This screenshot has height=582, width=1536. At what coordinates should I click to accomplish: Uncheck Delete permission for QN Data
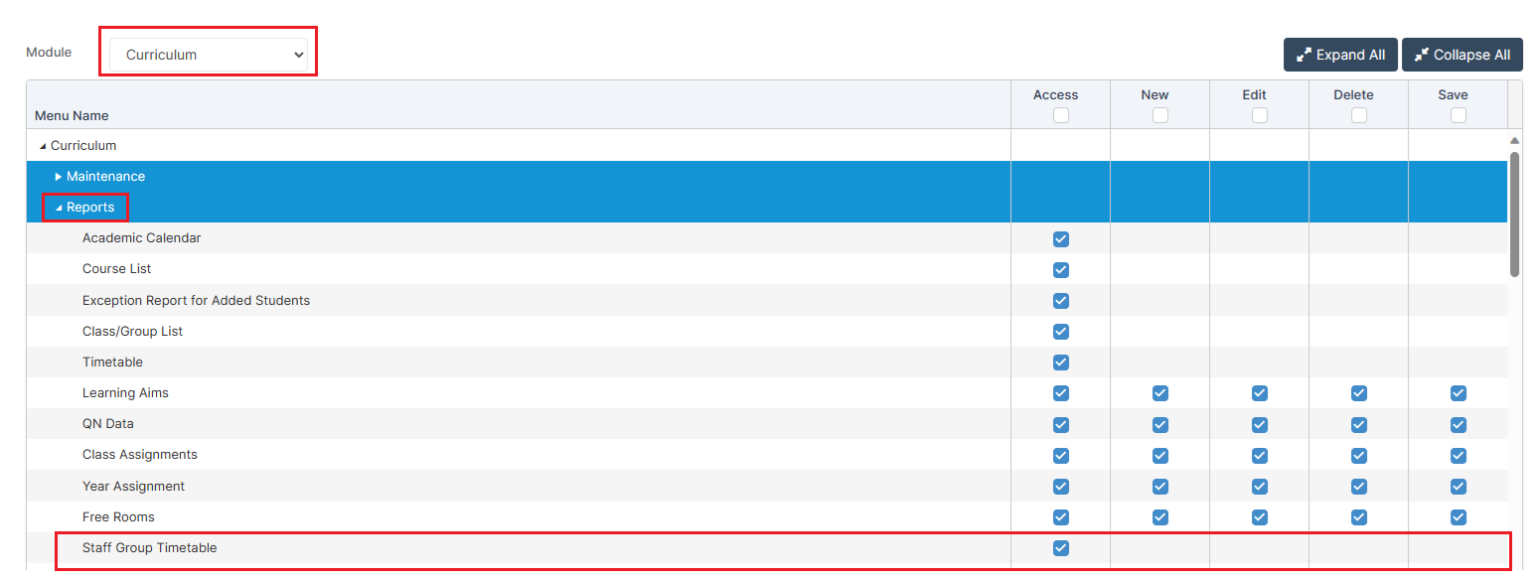pos(1358,424)
